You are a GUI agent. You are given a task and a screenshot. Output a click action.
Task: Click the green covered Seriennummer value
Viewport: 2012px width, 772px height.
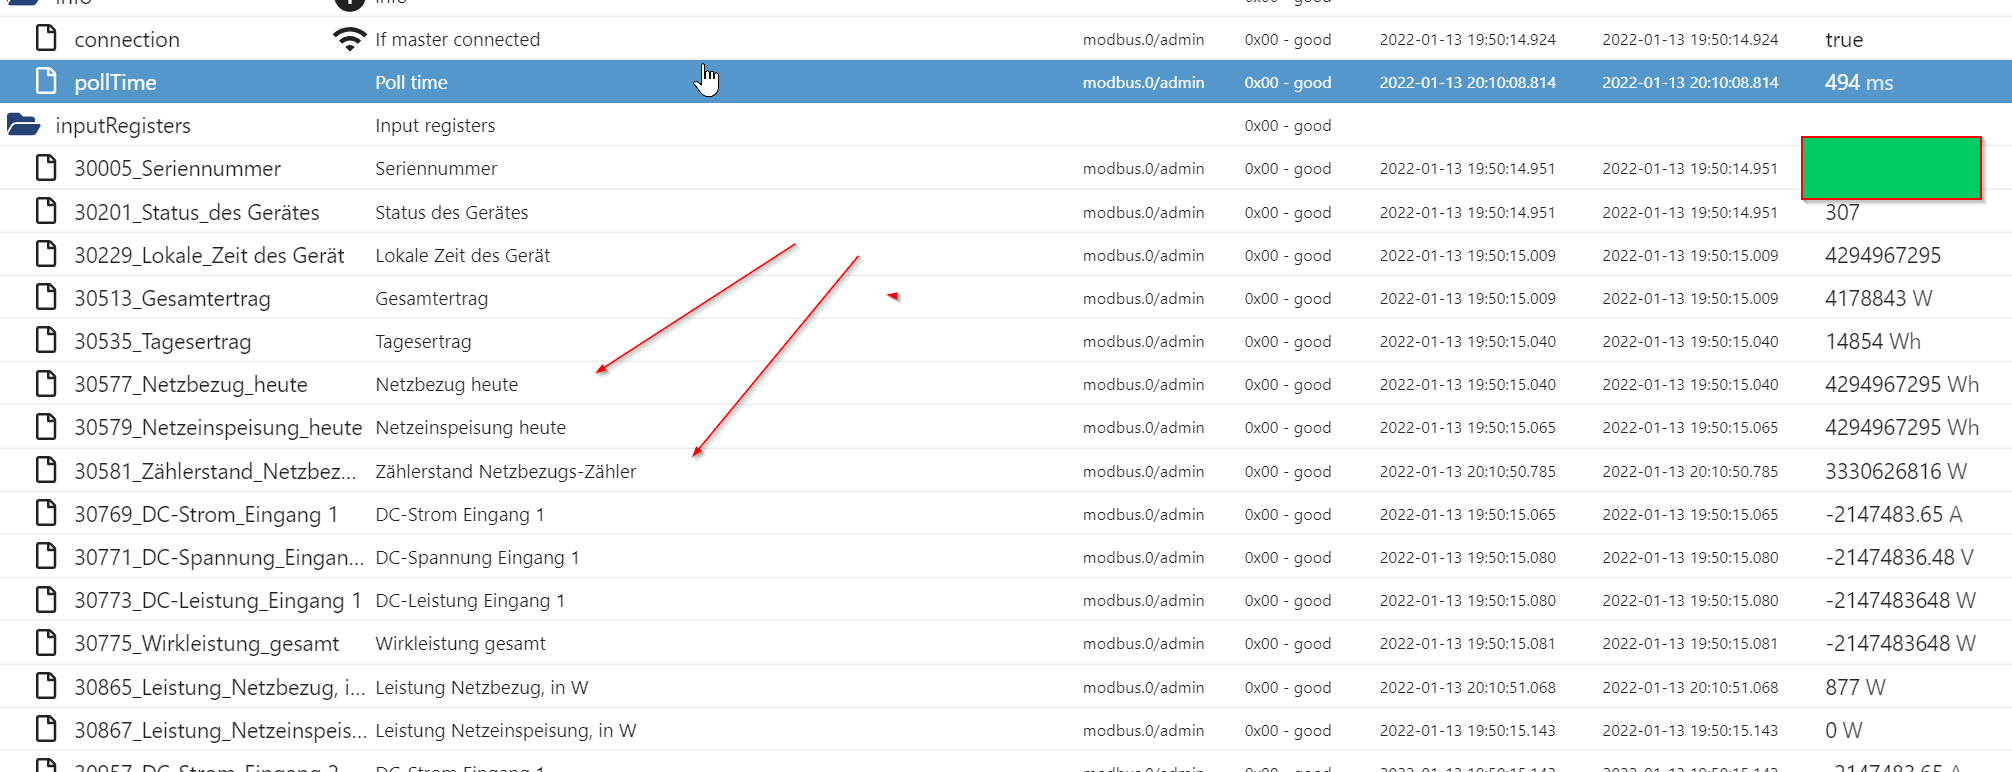[1891, 168]
